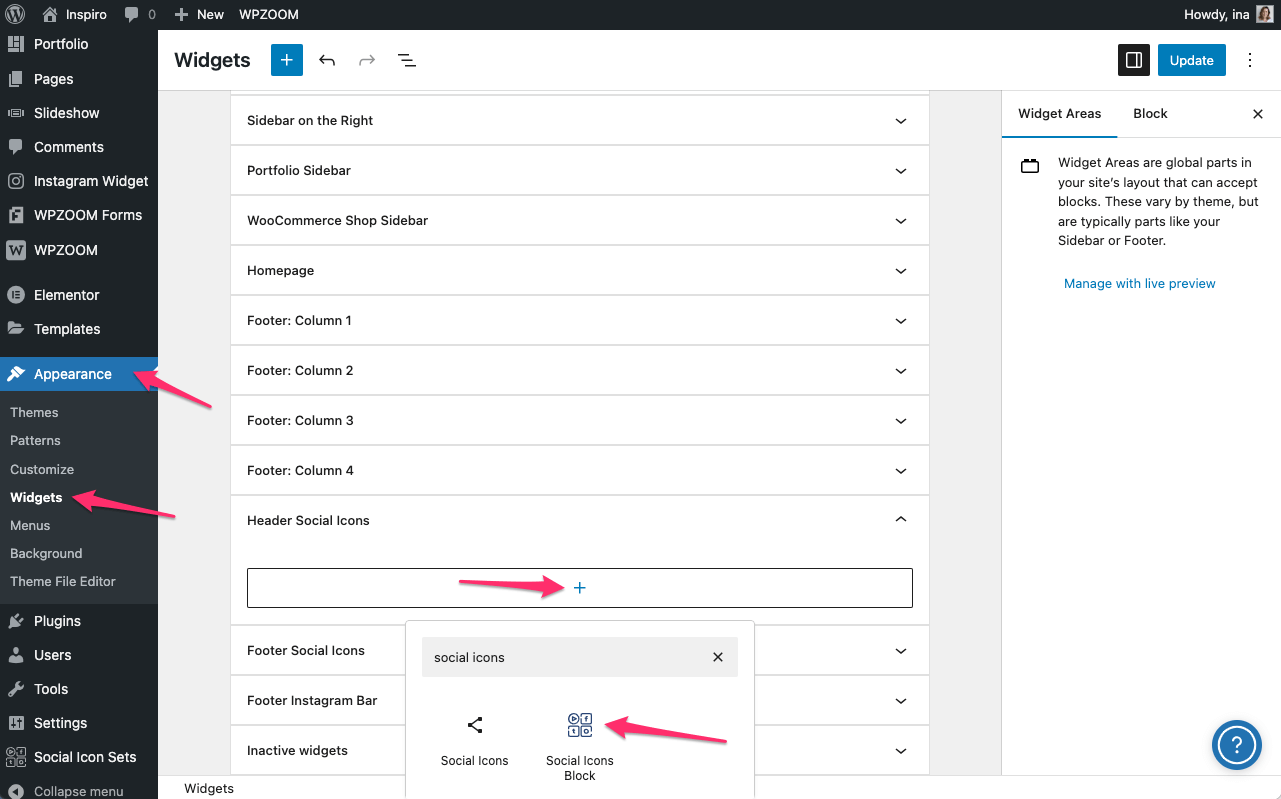Expand the Footer Social Icons chevron

click(901, 650)
